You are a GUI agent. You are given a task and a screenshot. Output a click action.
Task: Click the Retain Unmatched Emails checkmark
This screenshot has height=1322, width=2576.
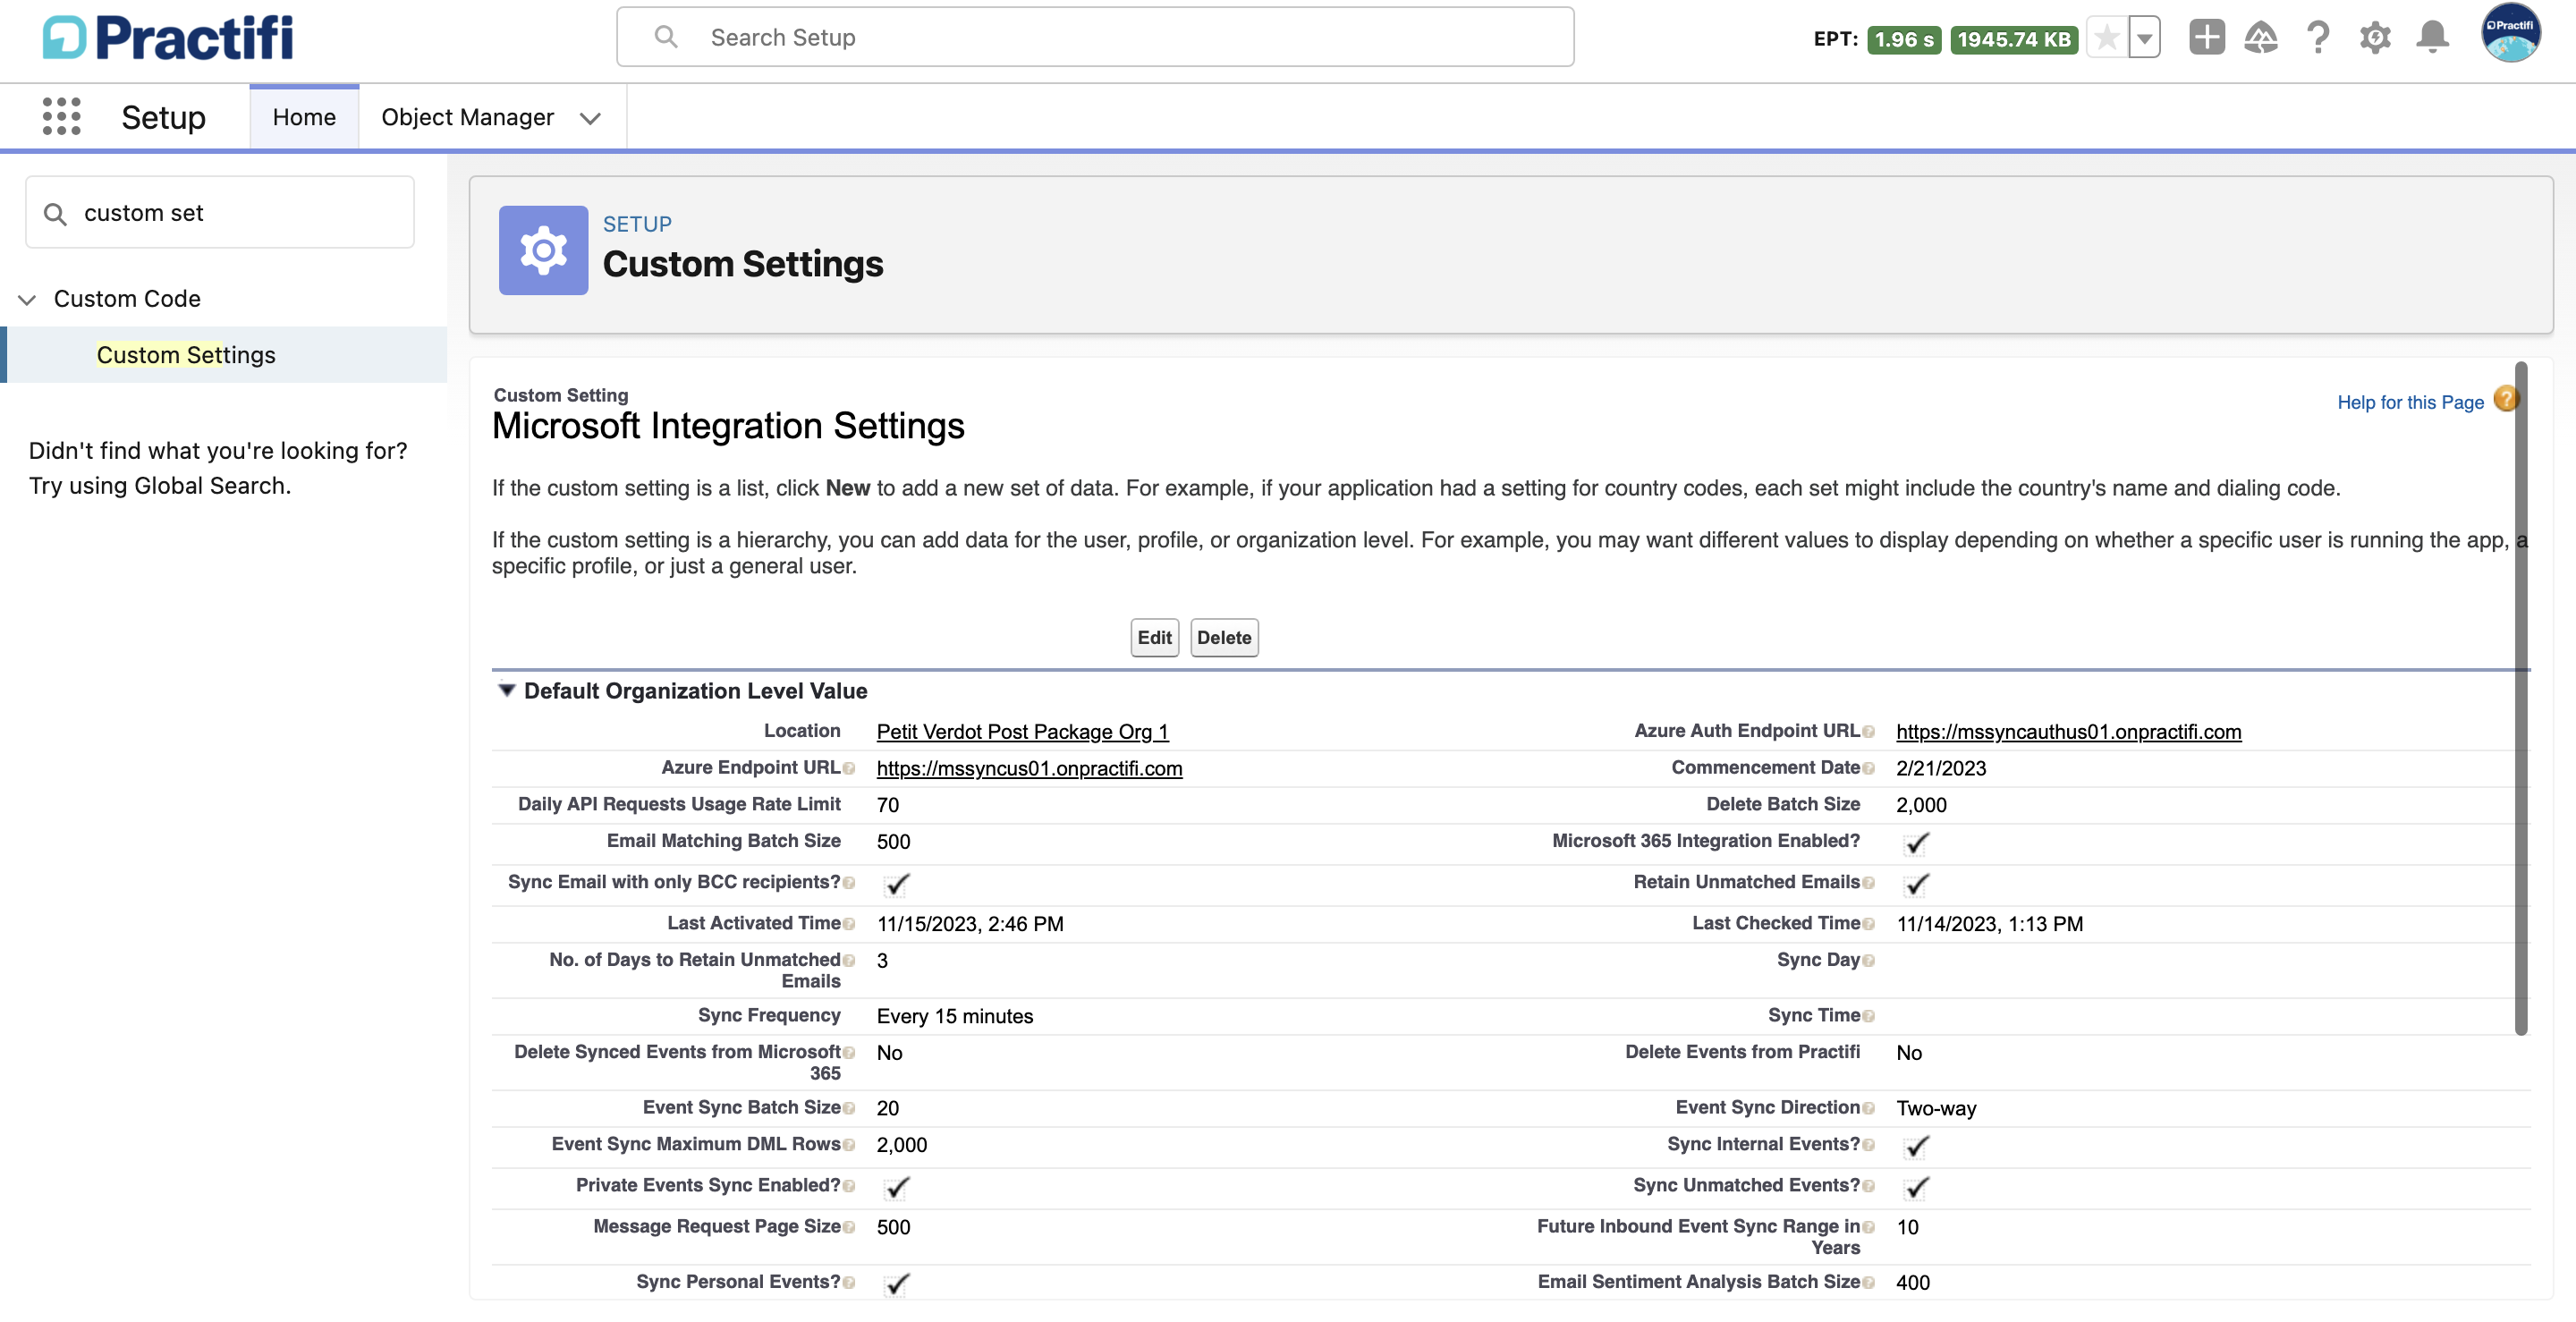[1916, 885]
